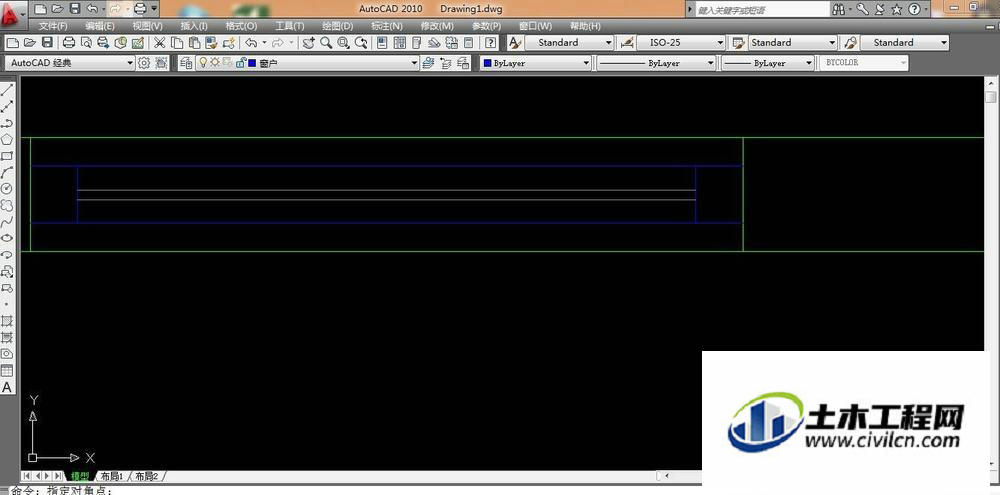This screenshot has height=495, width=1000.
Task: Open the Multileader Style Standard dropdown
Action: pos(904,43)
